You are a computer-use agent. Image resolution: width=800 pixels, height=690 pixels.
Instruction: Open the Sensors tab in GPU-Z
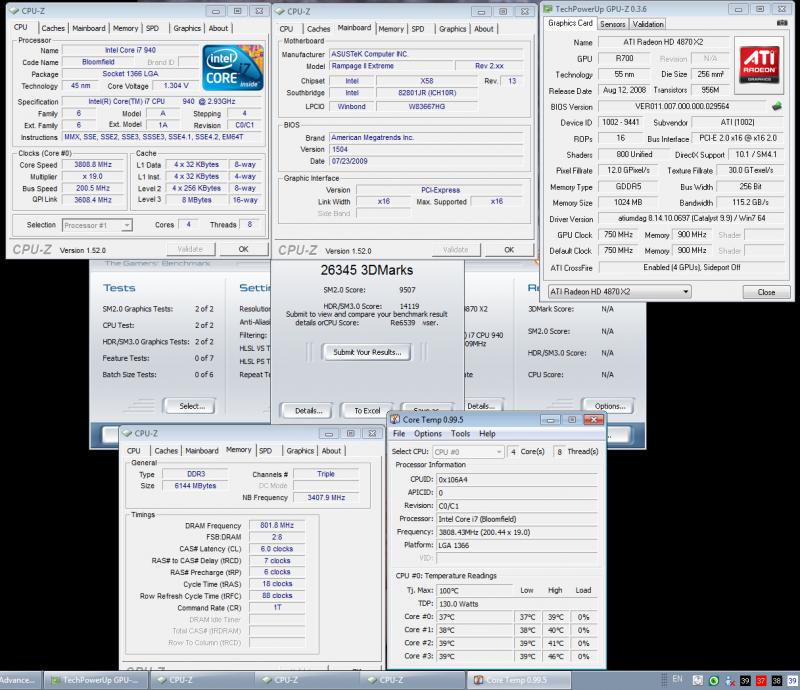point(612,24)
